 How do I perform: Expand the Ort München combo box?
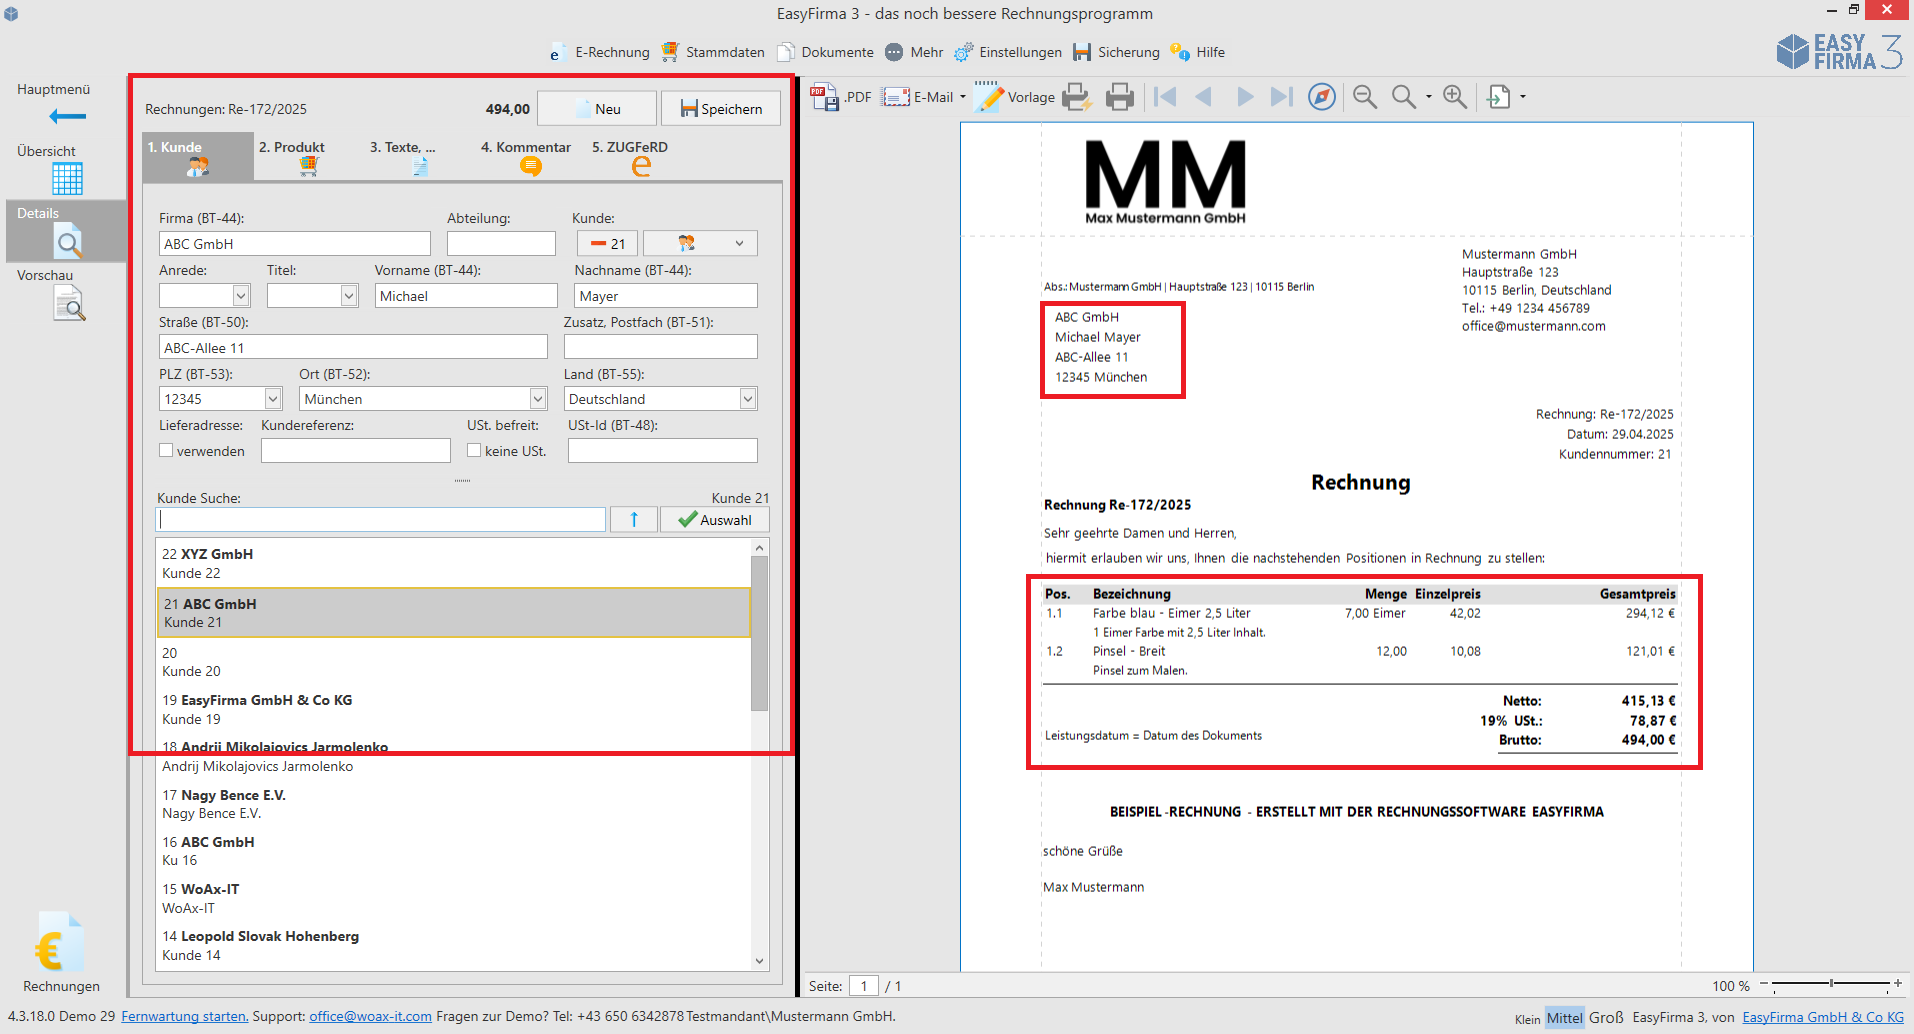(537, 399)
